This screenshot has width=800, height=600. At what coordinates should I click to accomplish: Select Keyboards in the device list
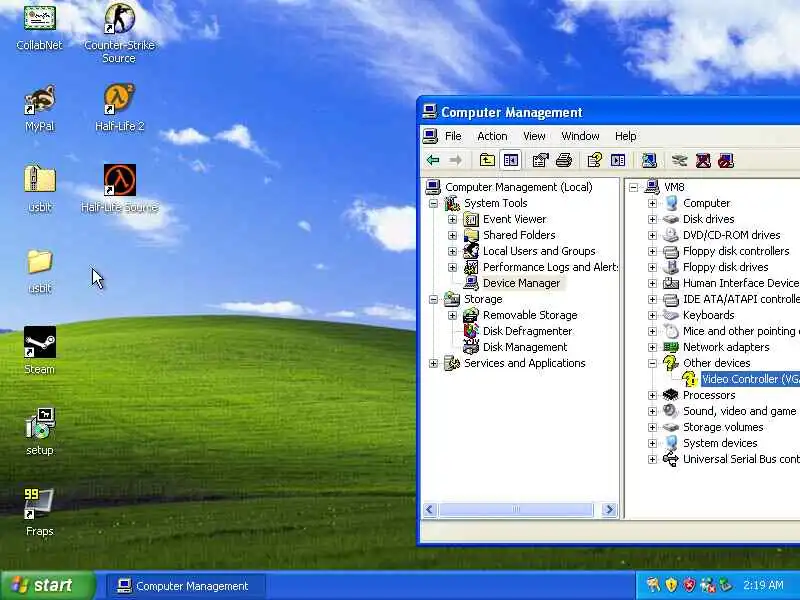tap(709, 315)
